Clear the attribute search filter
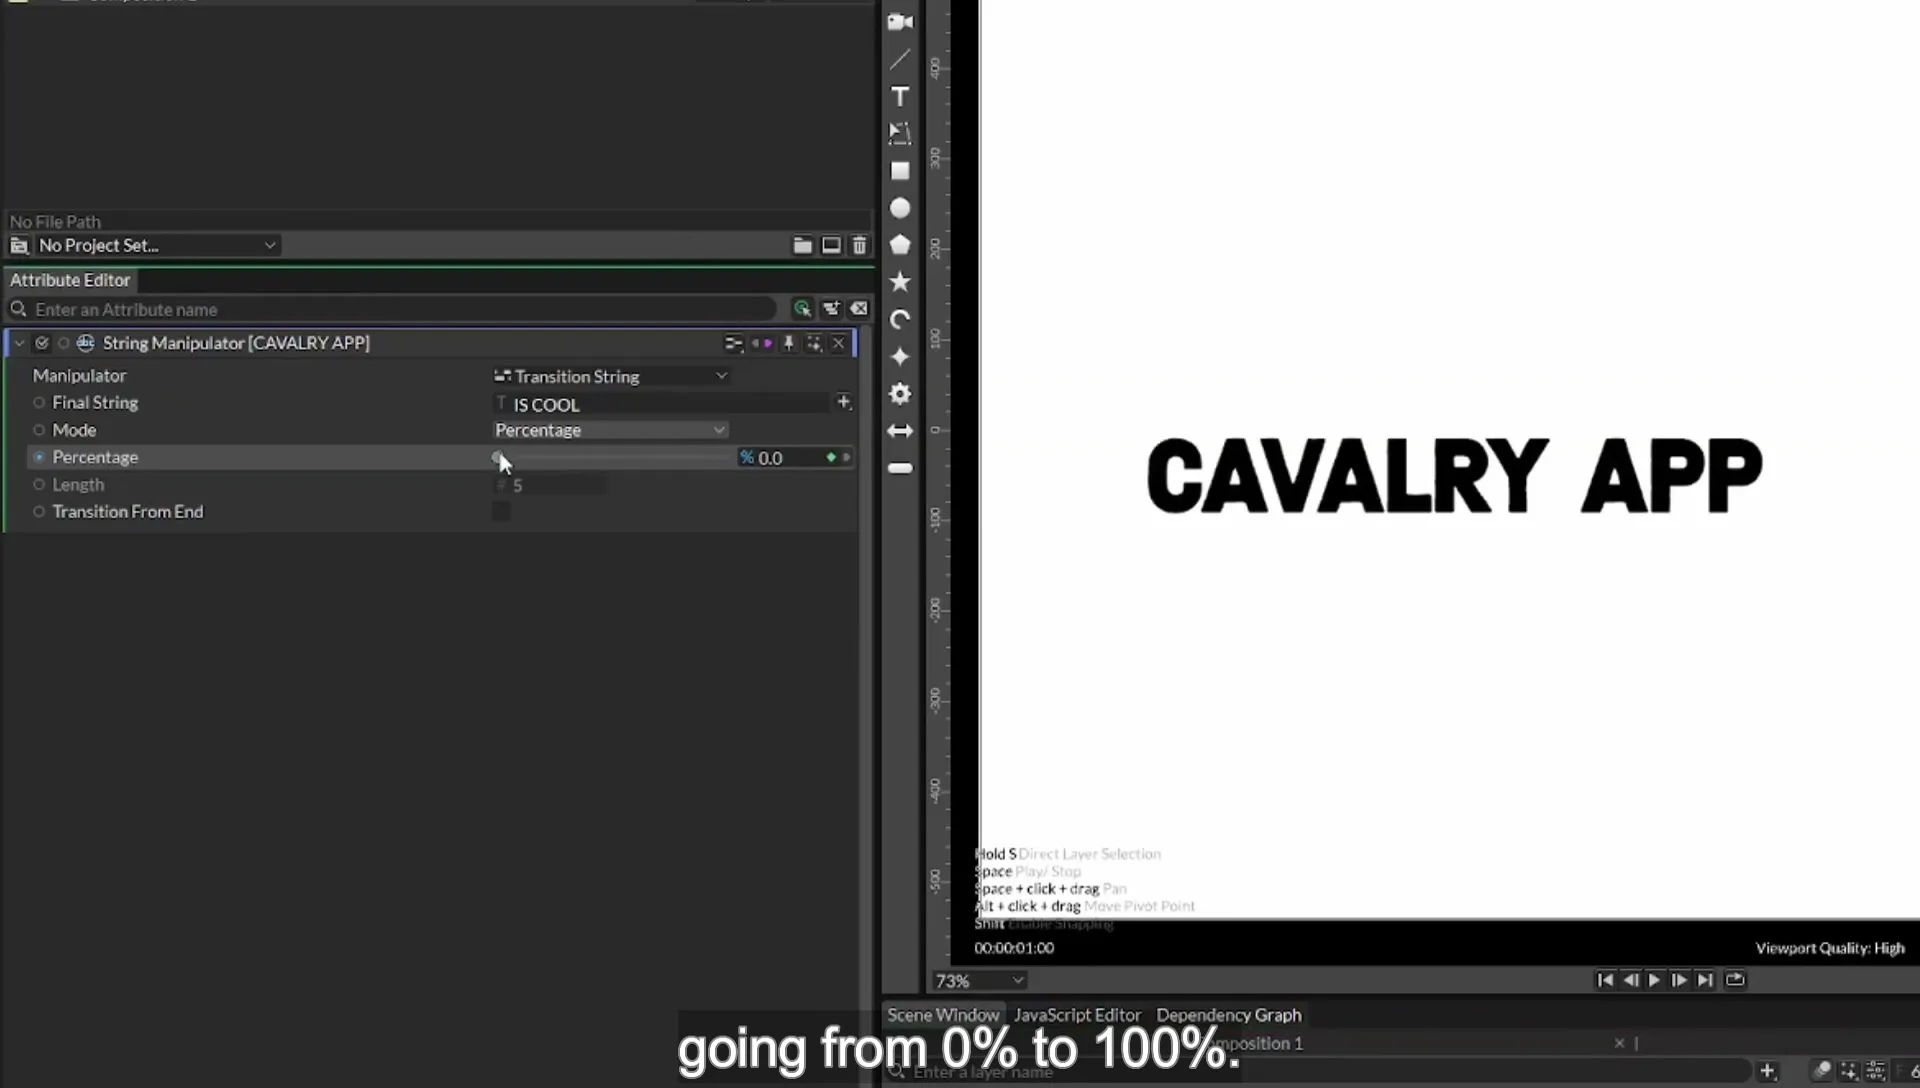Viewport: 1920px width, 1088px height. [x=859, y=309]
